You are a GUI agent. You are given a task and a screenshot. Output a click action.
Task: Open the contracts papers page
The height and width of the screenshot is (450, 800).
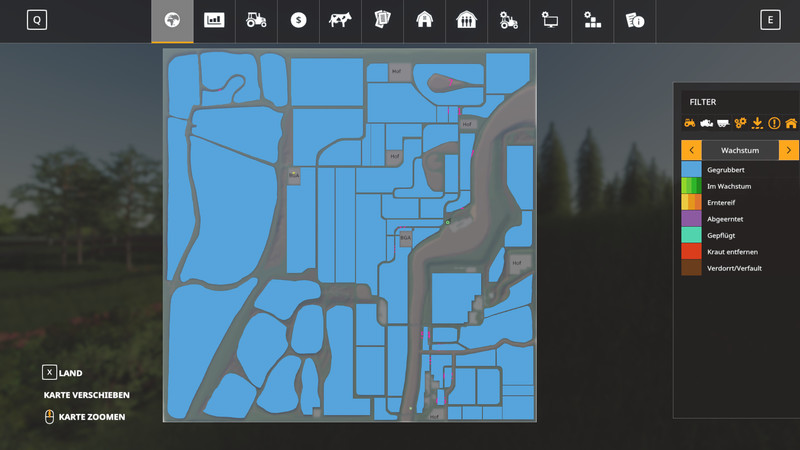coord(382,21)
